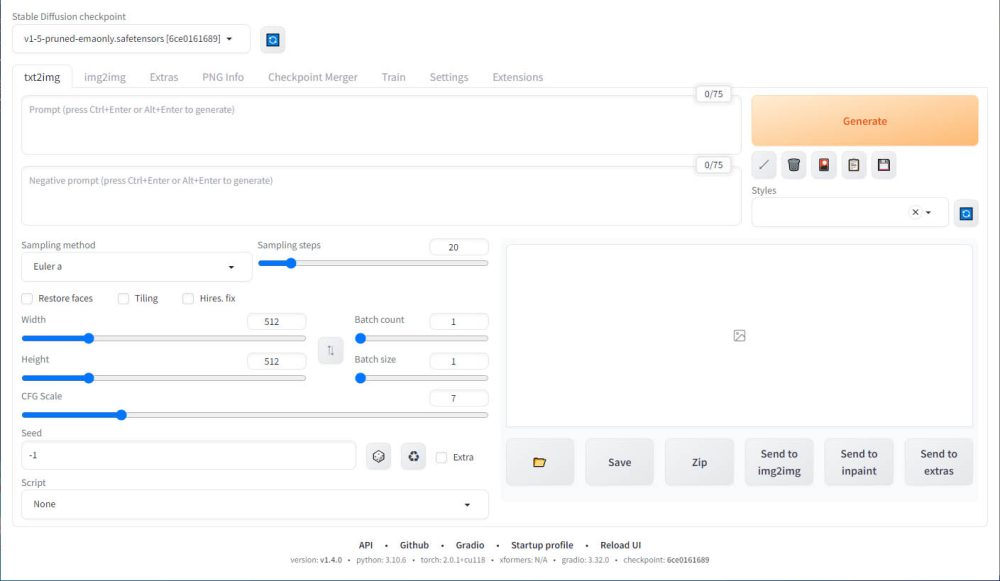Click the CFG Scale slider
Image resolution: width=1000 pixels, height=581 pixels.
point(254,414)
